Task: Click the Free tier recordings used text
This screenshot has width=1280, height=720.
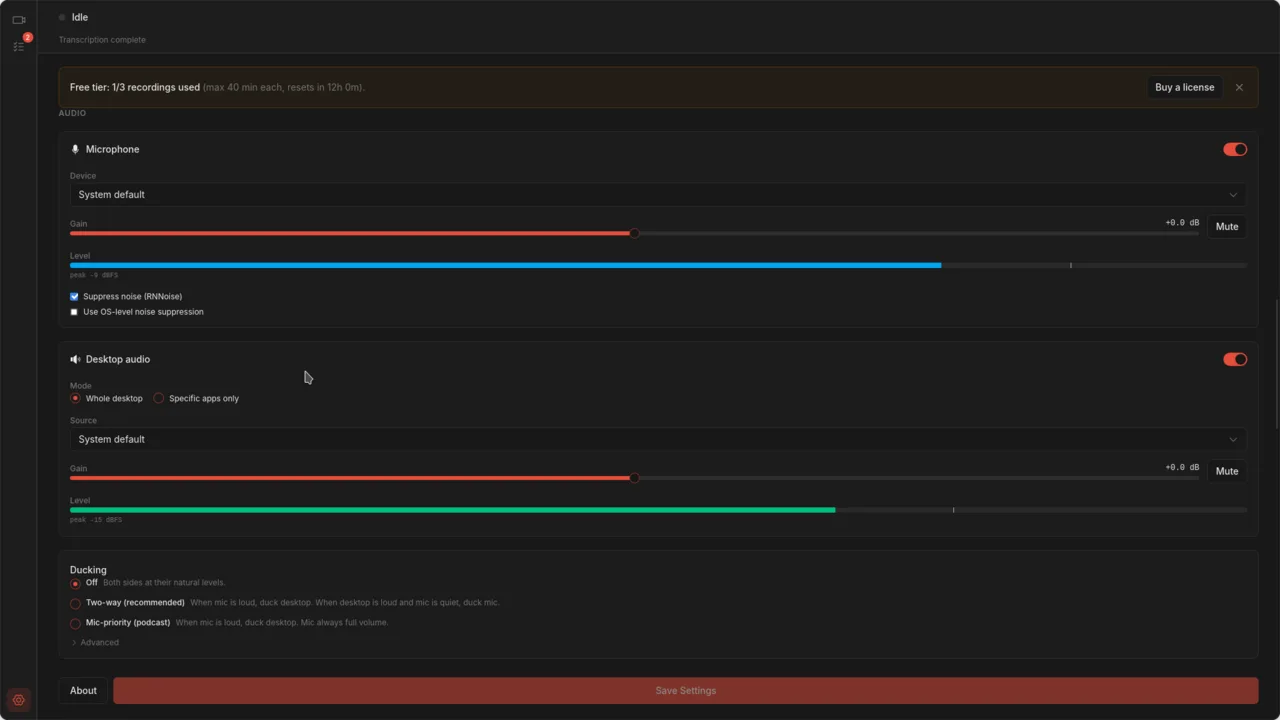Action: pos(135,87)
